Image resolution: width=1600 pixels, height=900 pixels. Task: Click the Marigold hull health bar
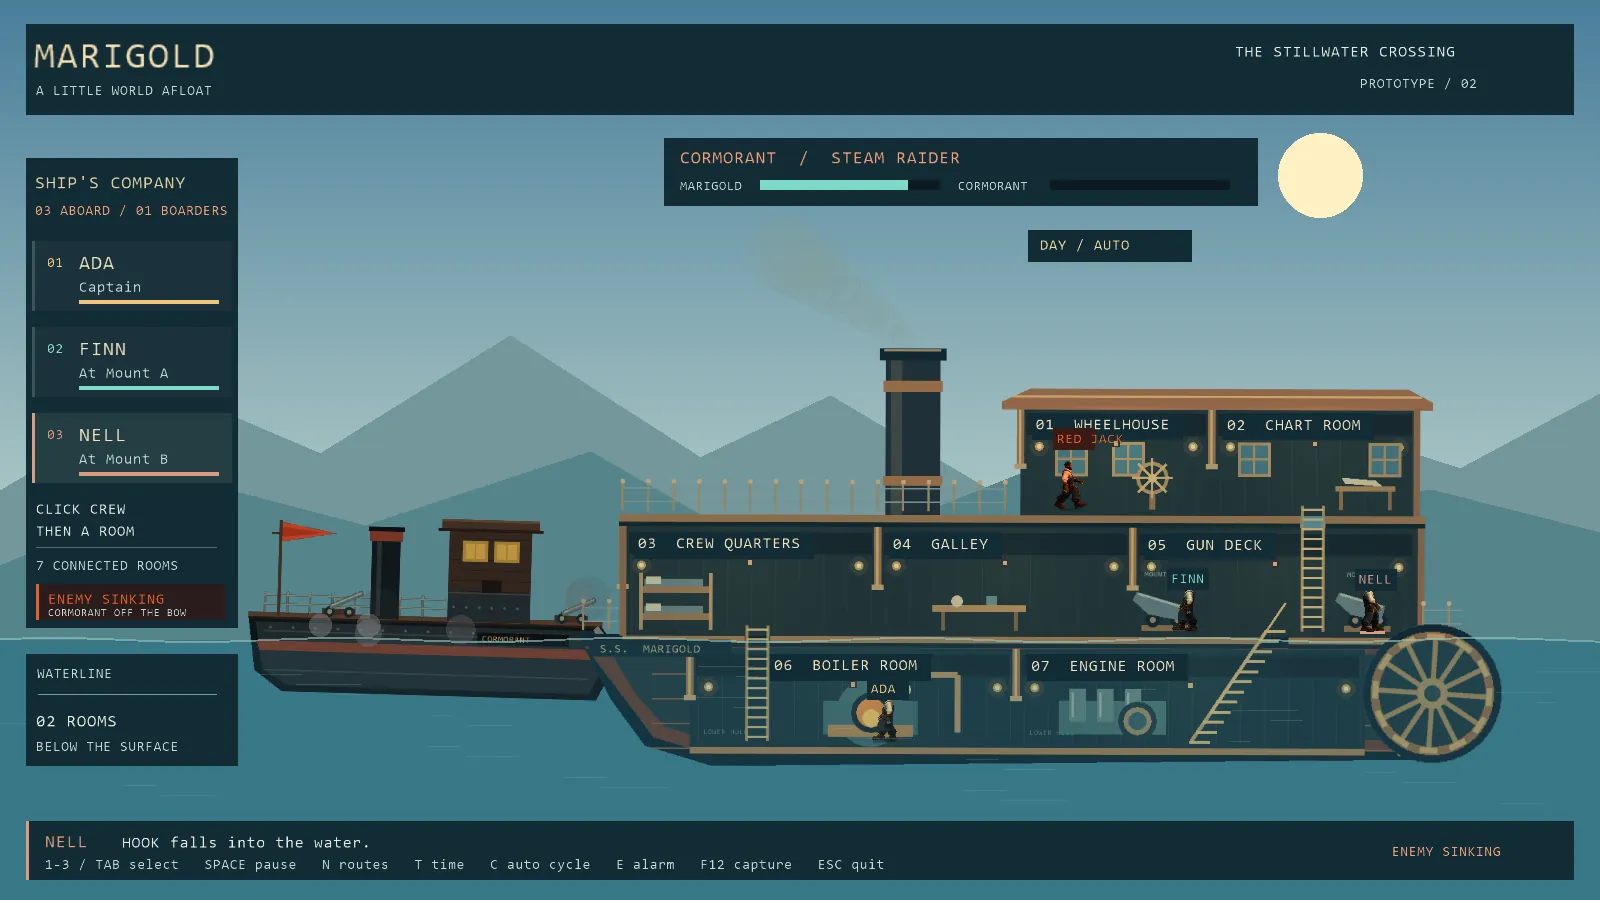849,185
